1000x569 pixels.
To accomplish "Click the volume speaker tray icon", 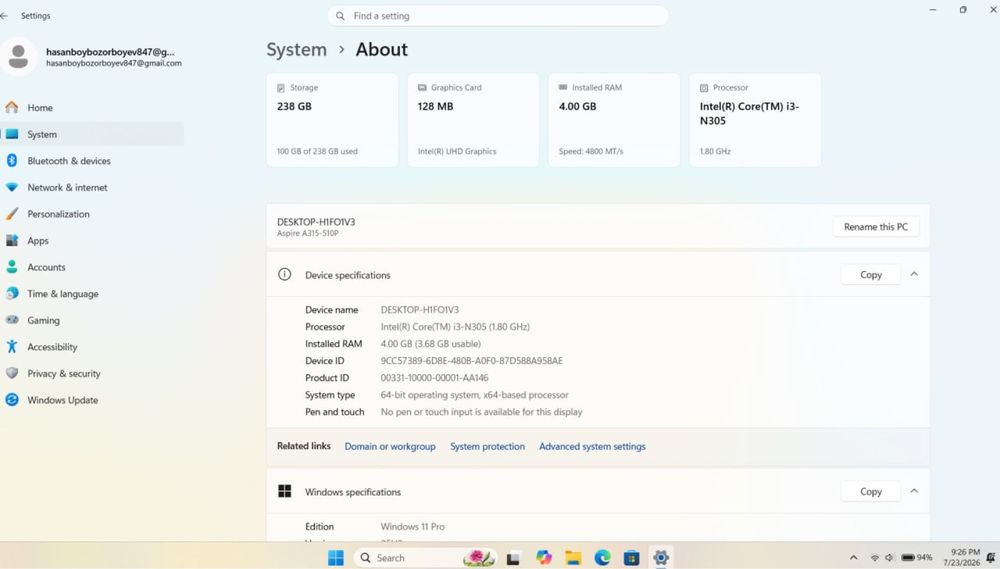I will pos(889,558).
